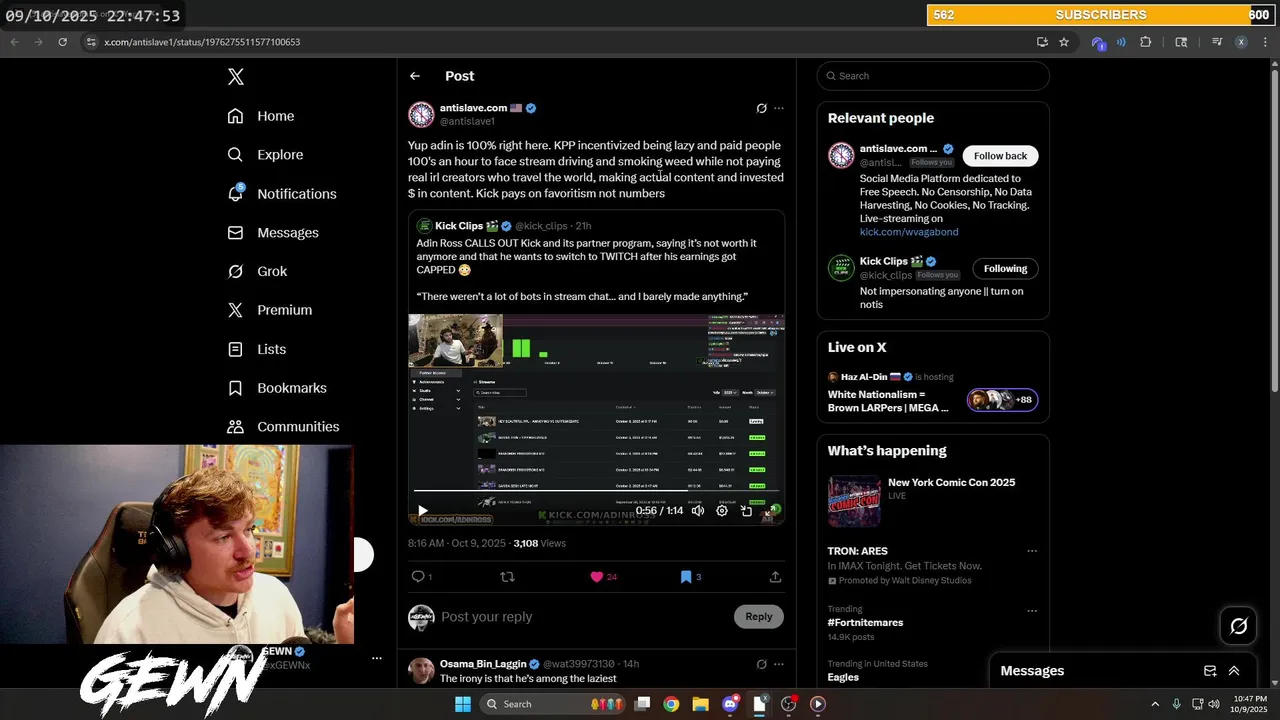1280x720 pixels.
Task: Click the X search box
Action: 933,76
